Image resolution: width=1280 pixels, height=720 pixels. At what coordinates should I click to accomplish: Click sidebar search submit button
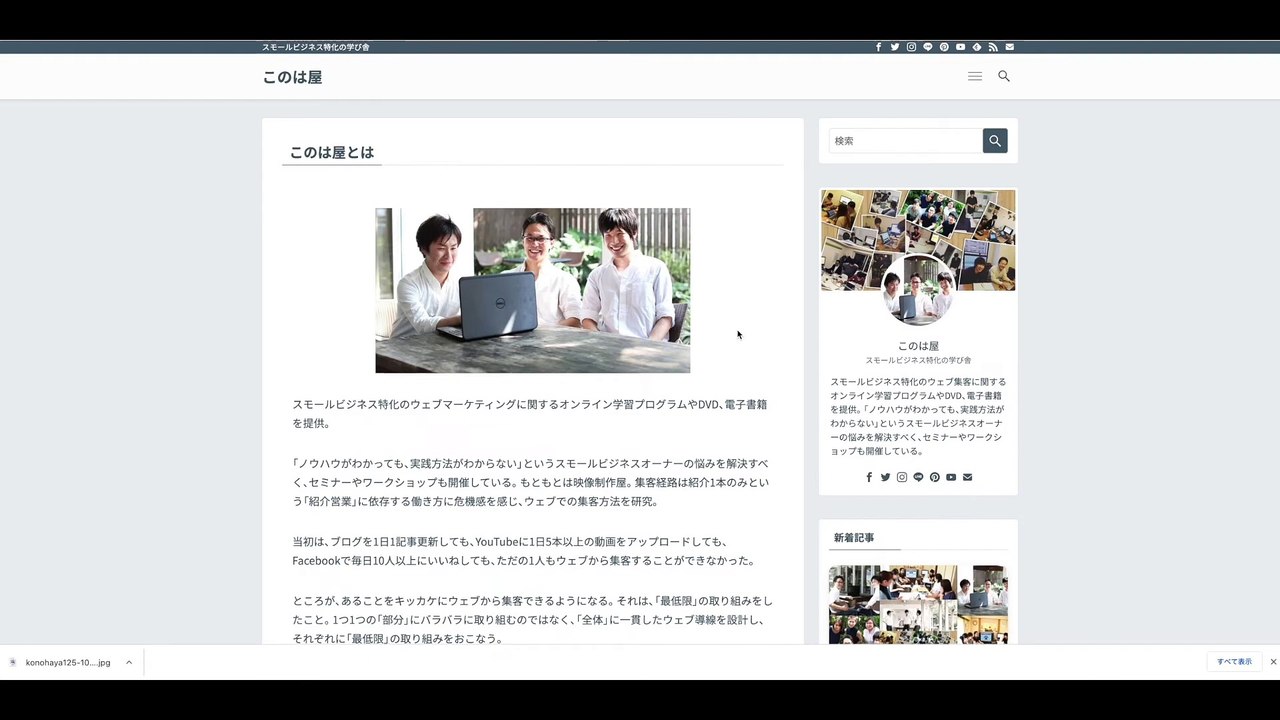click(x=995, y=141)
